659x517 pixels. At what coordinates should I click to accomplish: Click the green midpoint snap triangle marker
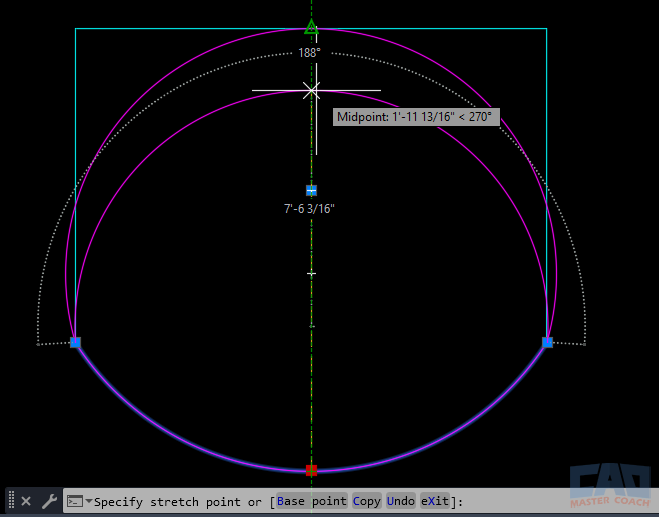tap(311, 27)
